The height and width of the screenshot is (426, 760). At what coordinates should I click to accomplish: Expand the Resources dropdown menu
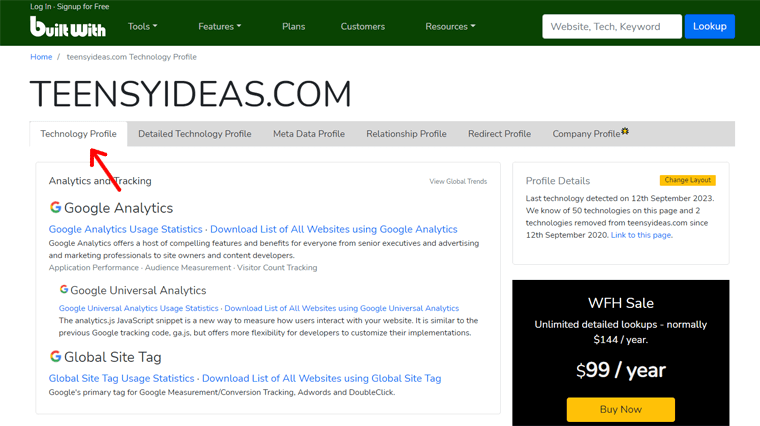pos(450,27)
